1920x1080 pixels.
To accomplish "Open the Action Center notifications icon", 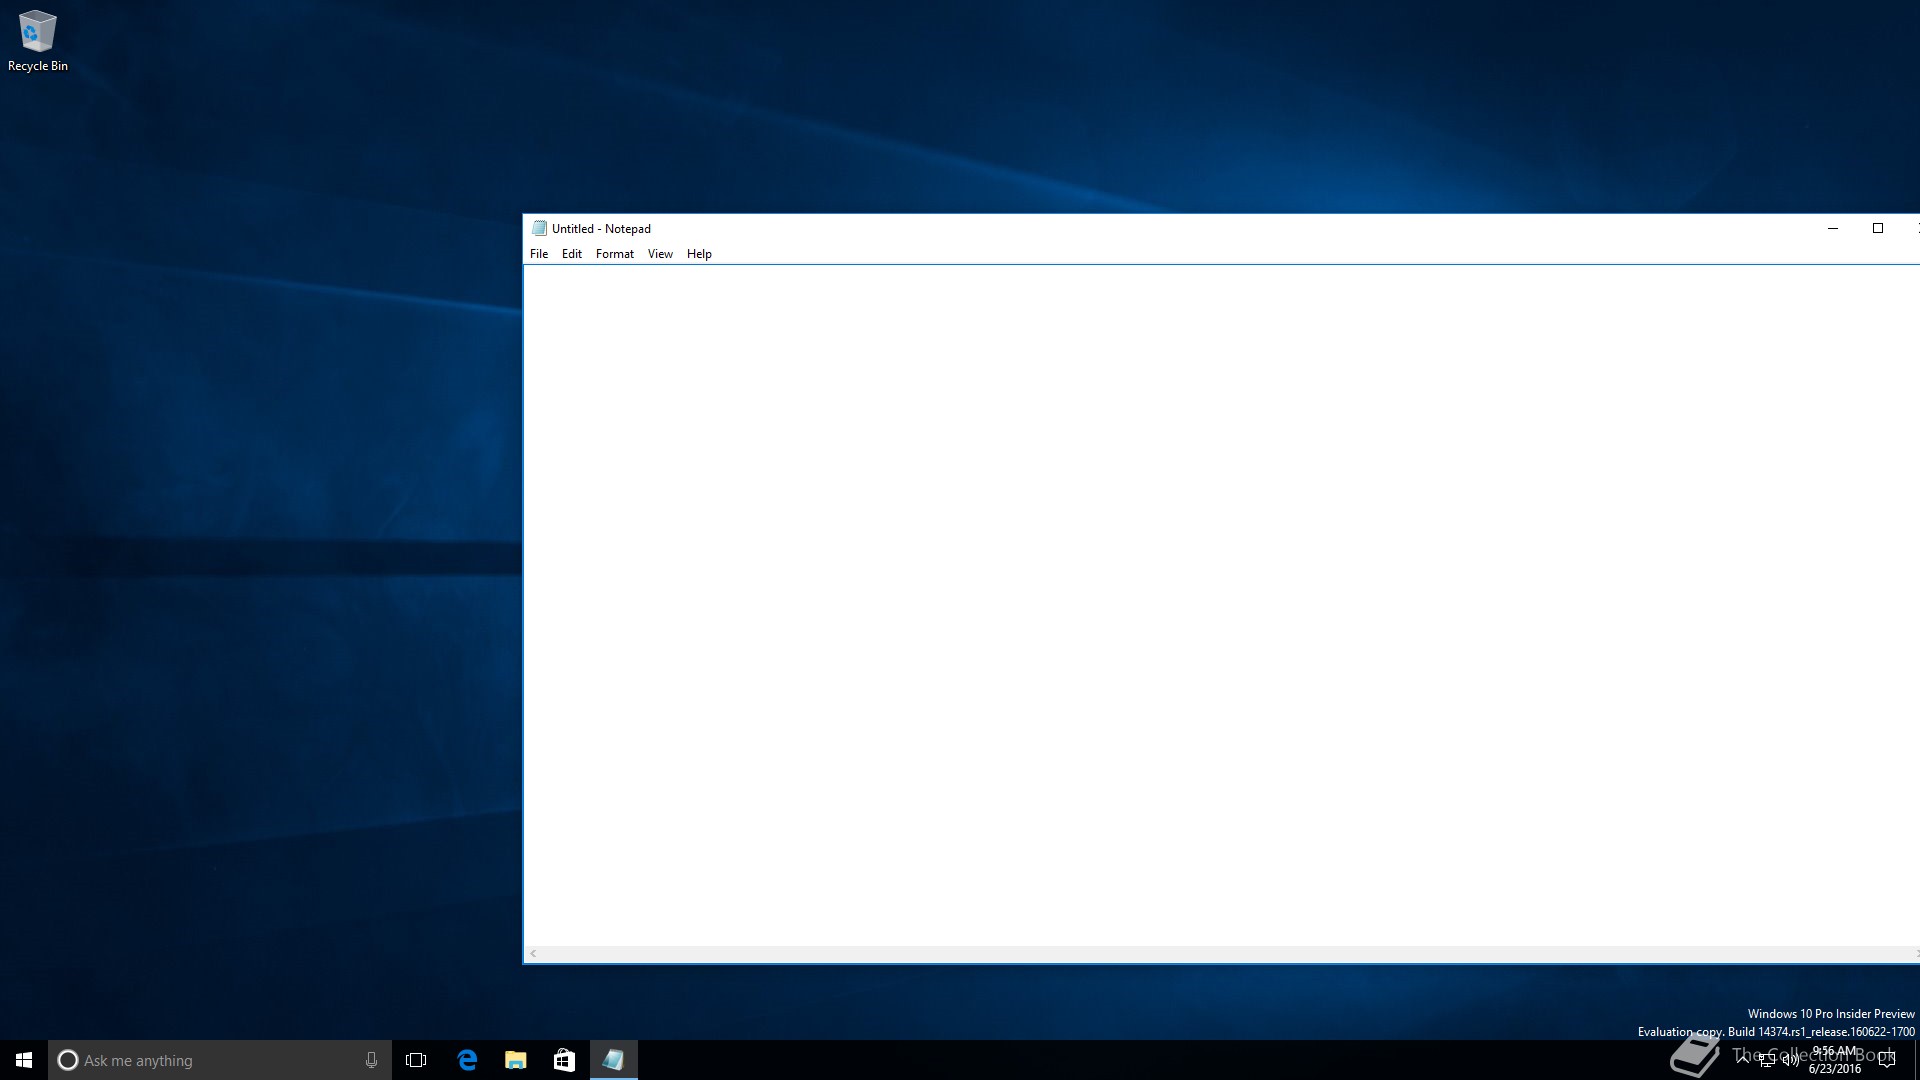I will click(x=1887, y=1060).
